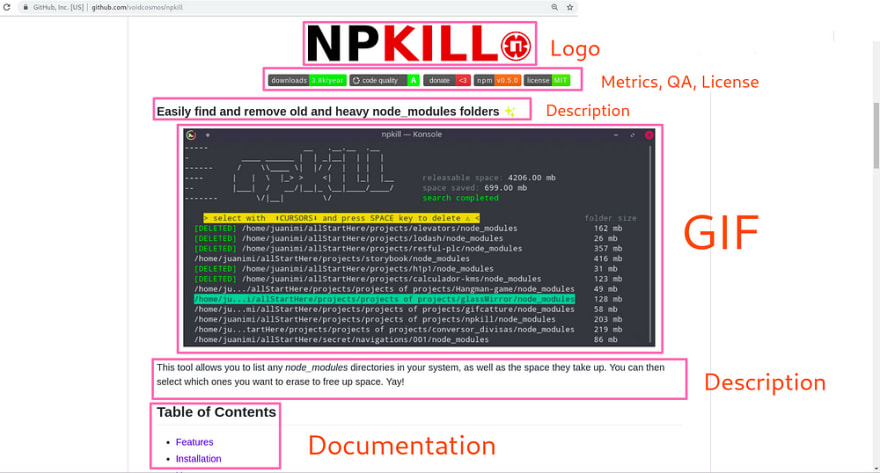Viewport: 880px width, 473px height.
Task: Click the "357 mb" folder size value
Action: (x=608, y=249)
